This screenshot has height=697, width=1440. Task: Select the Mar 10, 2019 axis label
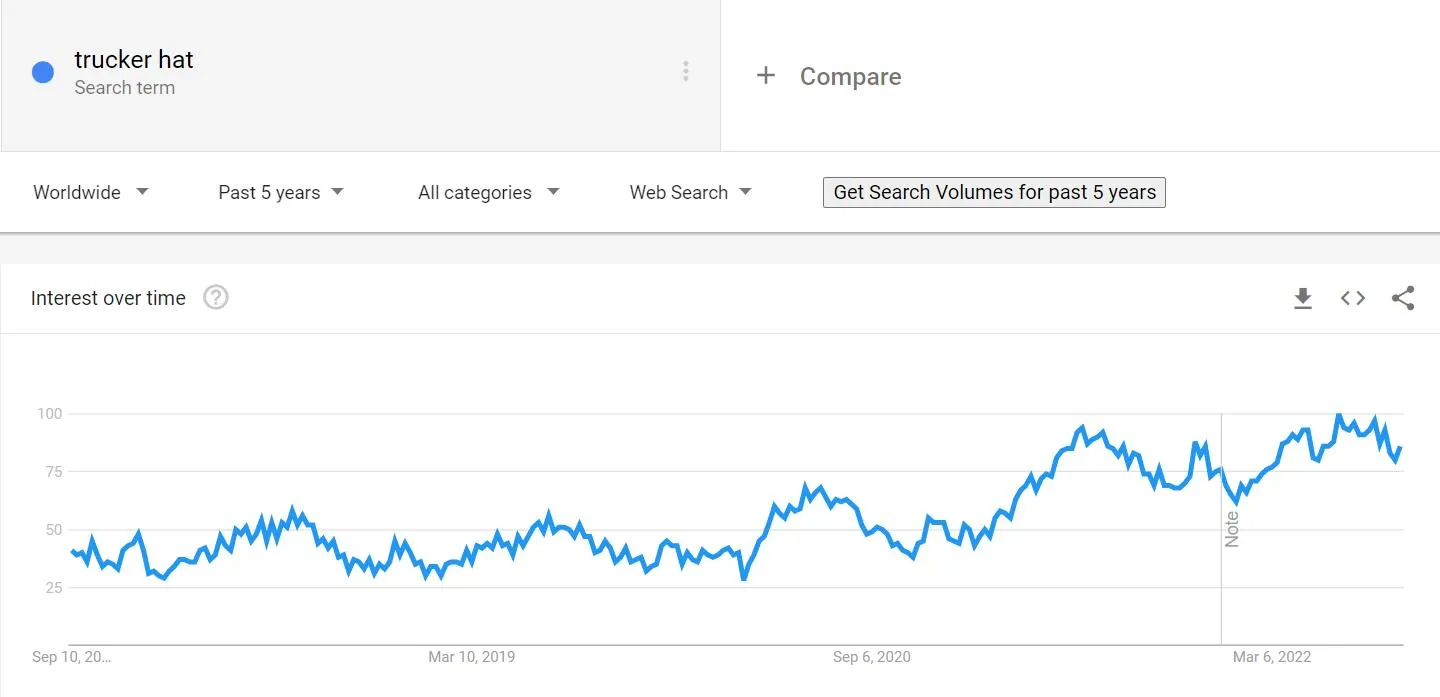tap(472, 657)
